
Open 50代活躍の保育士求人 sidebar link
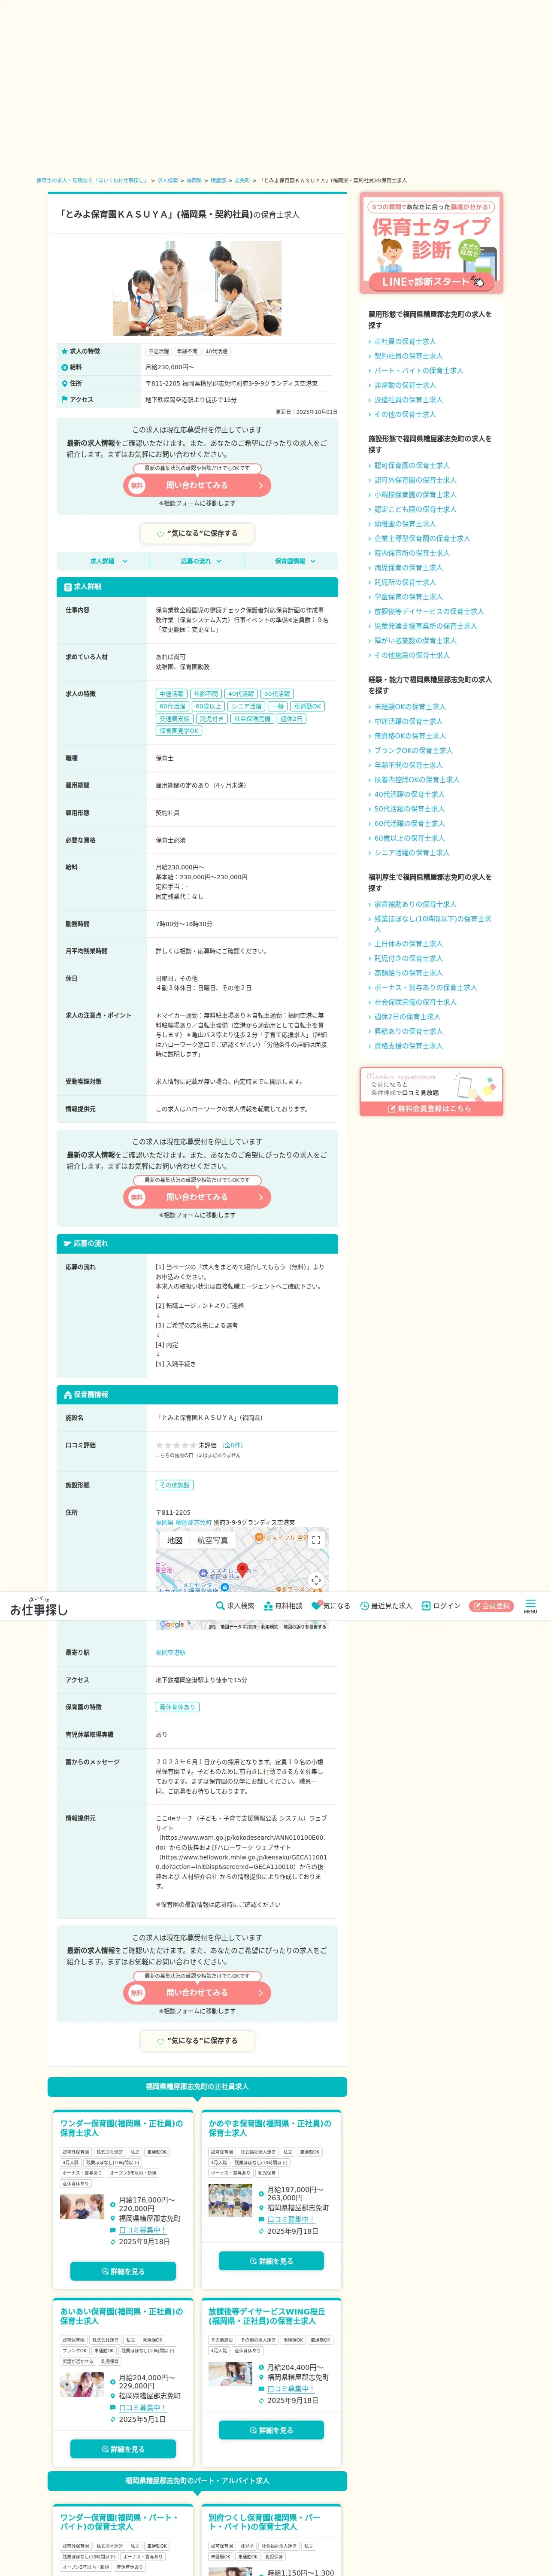(409, 809)
